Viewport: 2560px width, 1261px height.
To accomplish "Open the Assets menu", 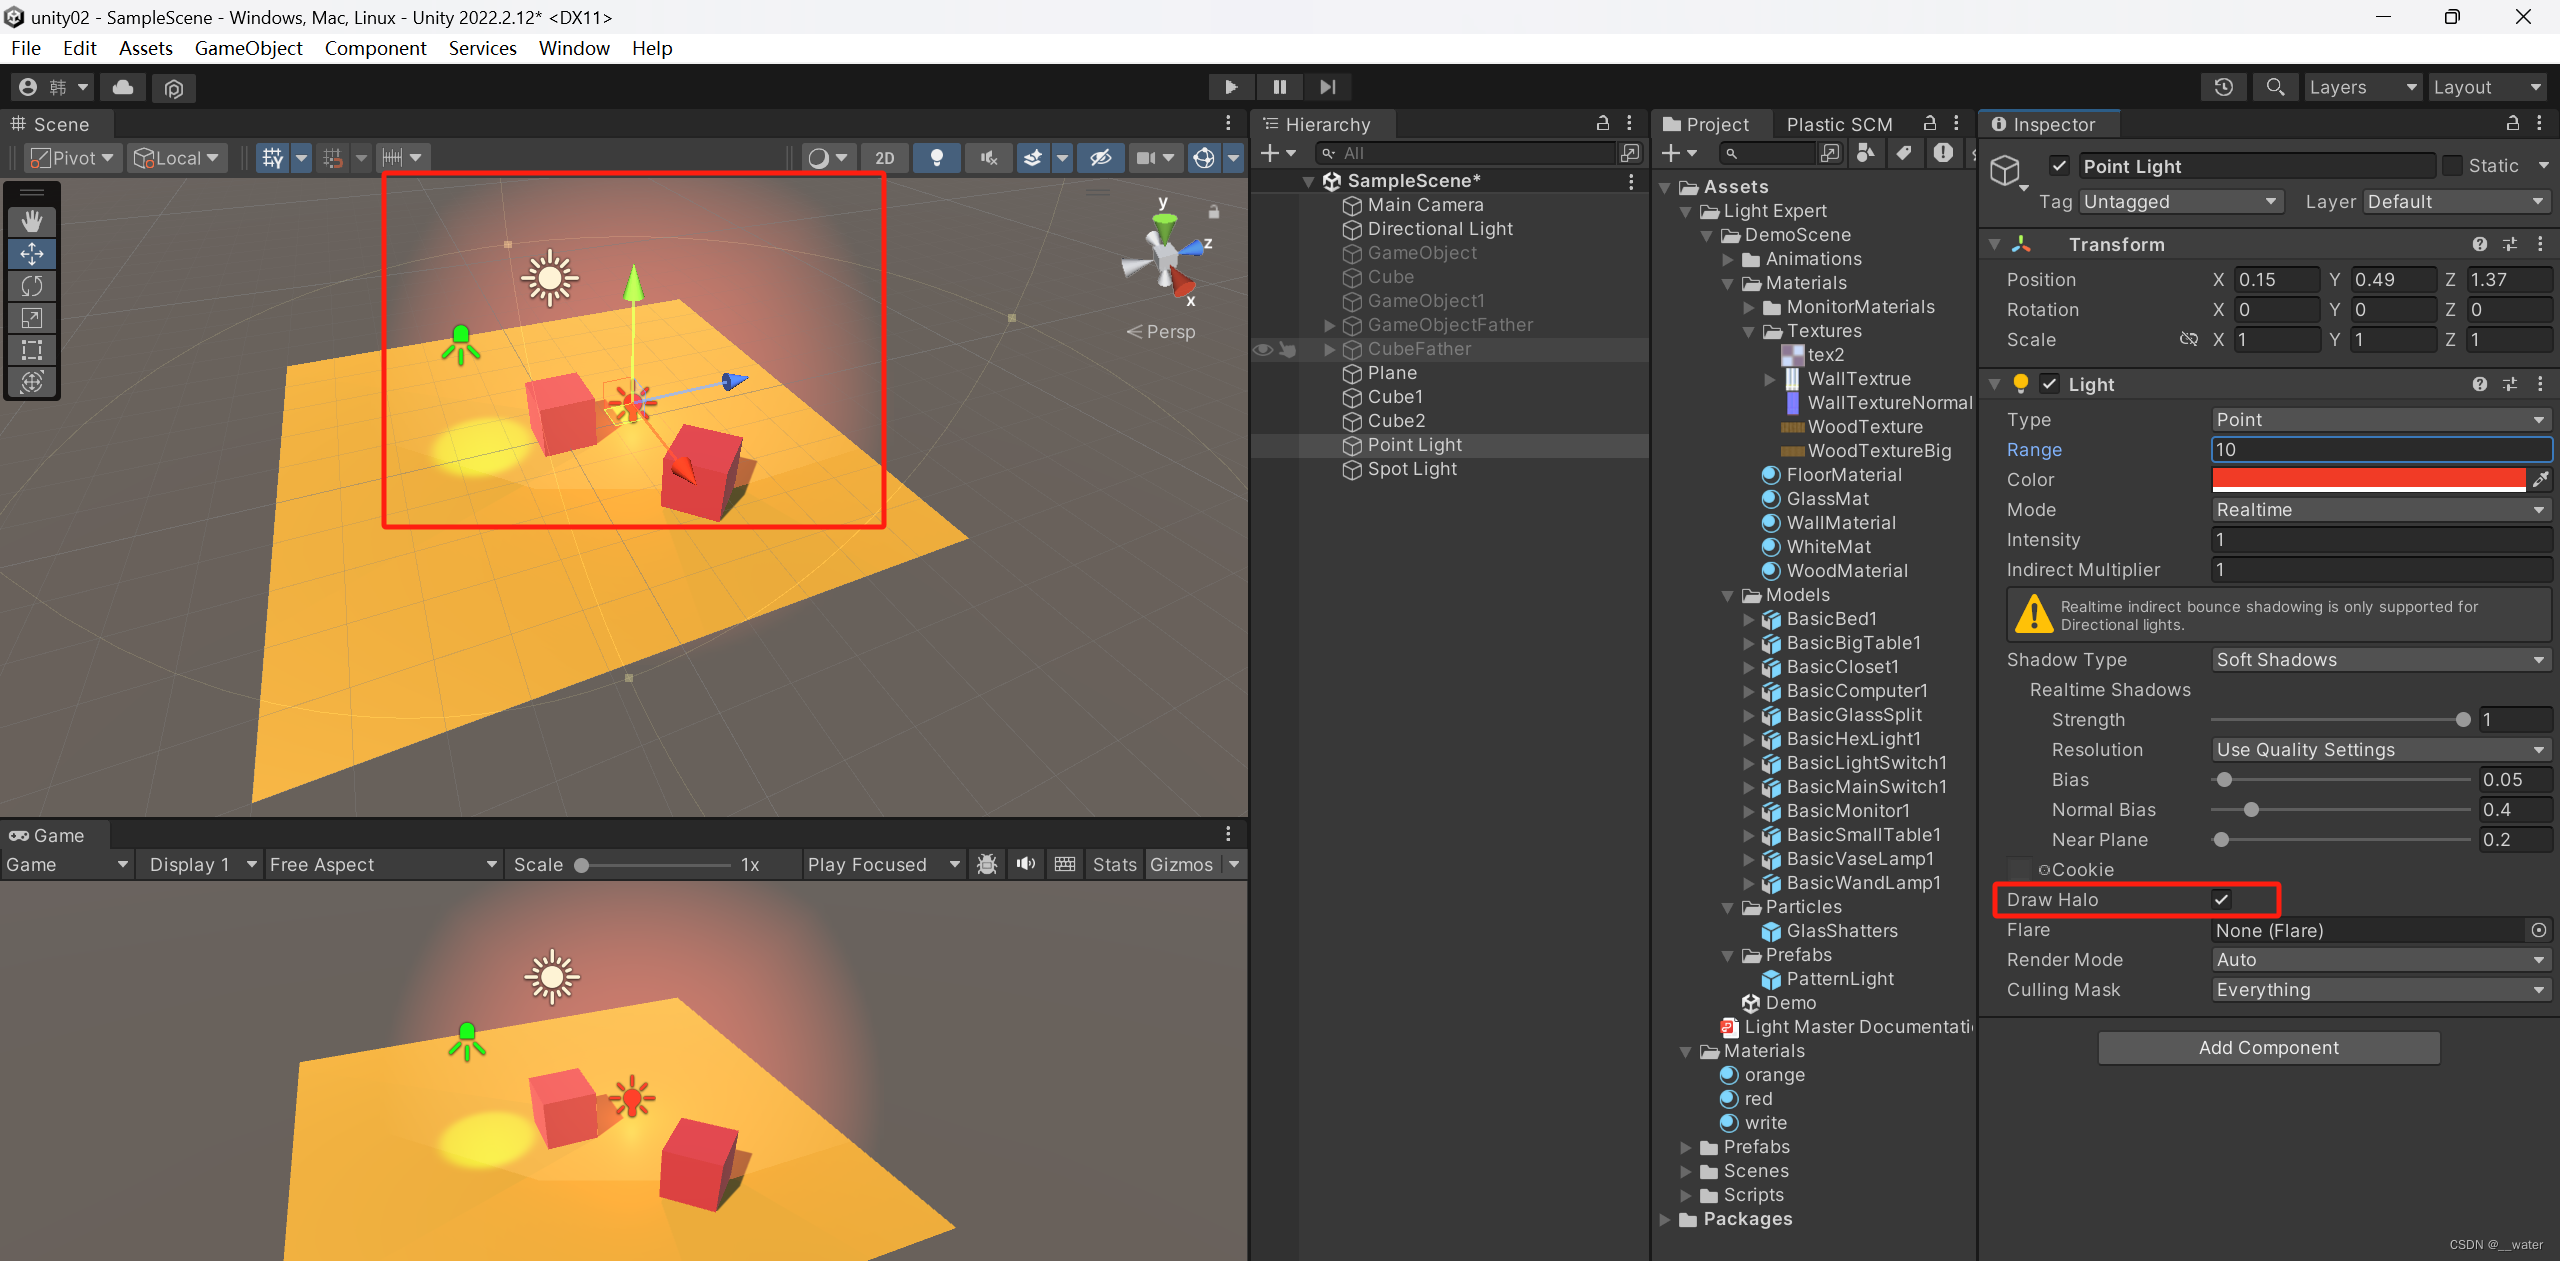I will click(x=146, y=48).
